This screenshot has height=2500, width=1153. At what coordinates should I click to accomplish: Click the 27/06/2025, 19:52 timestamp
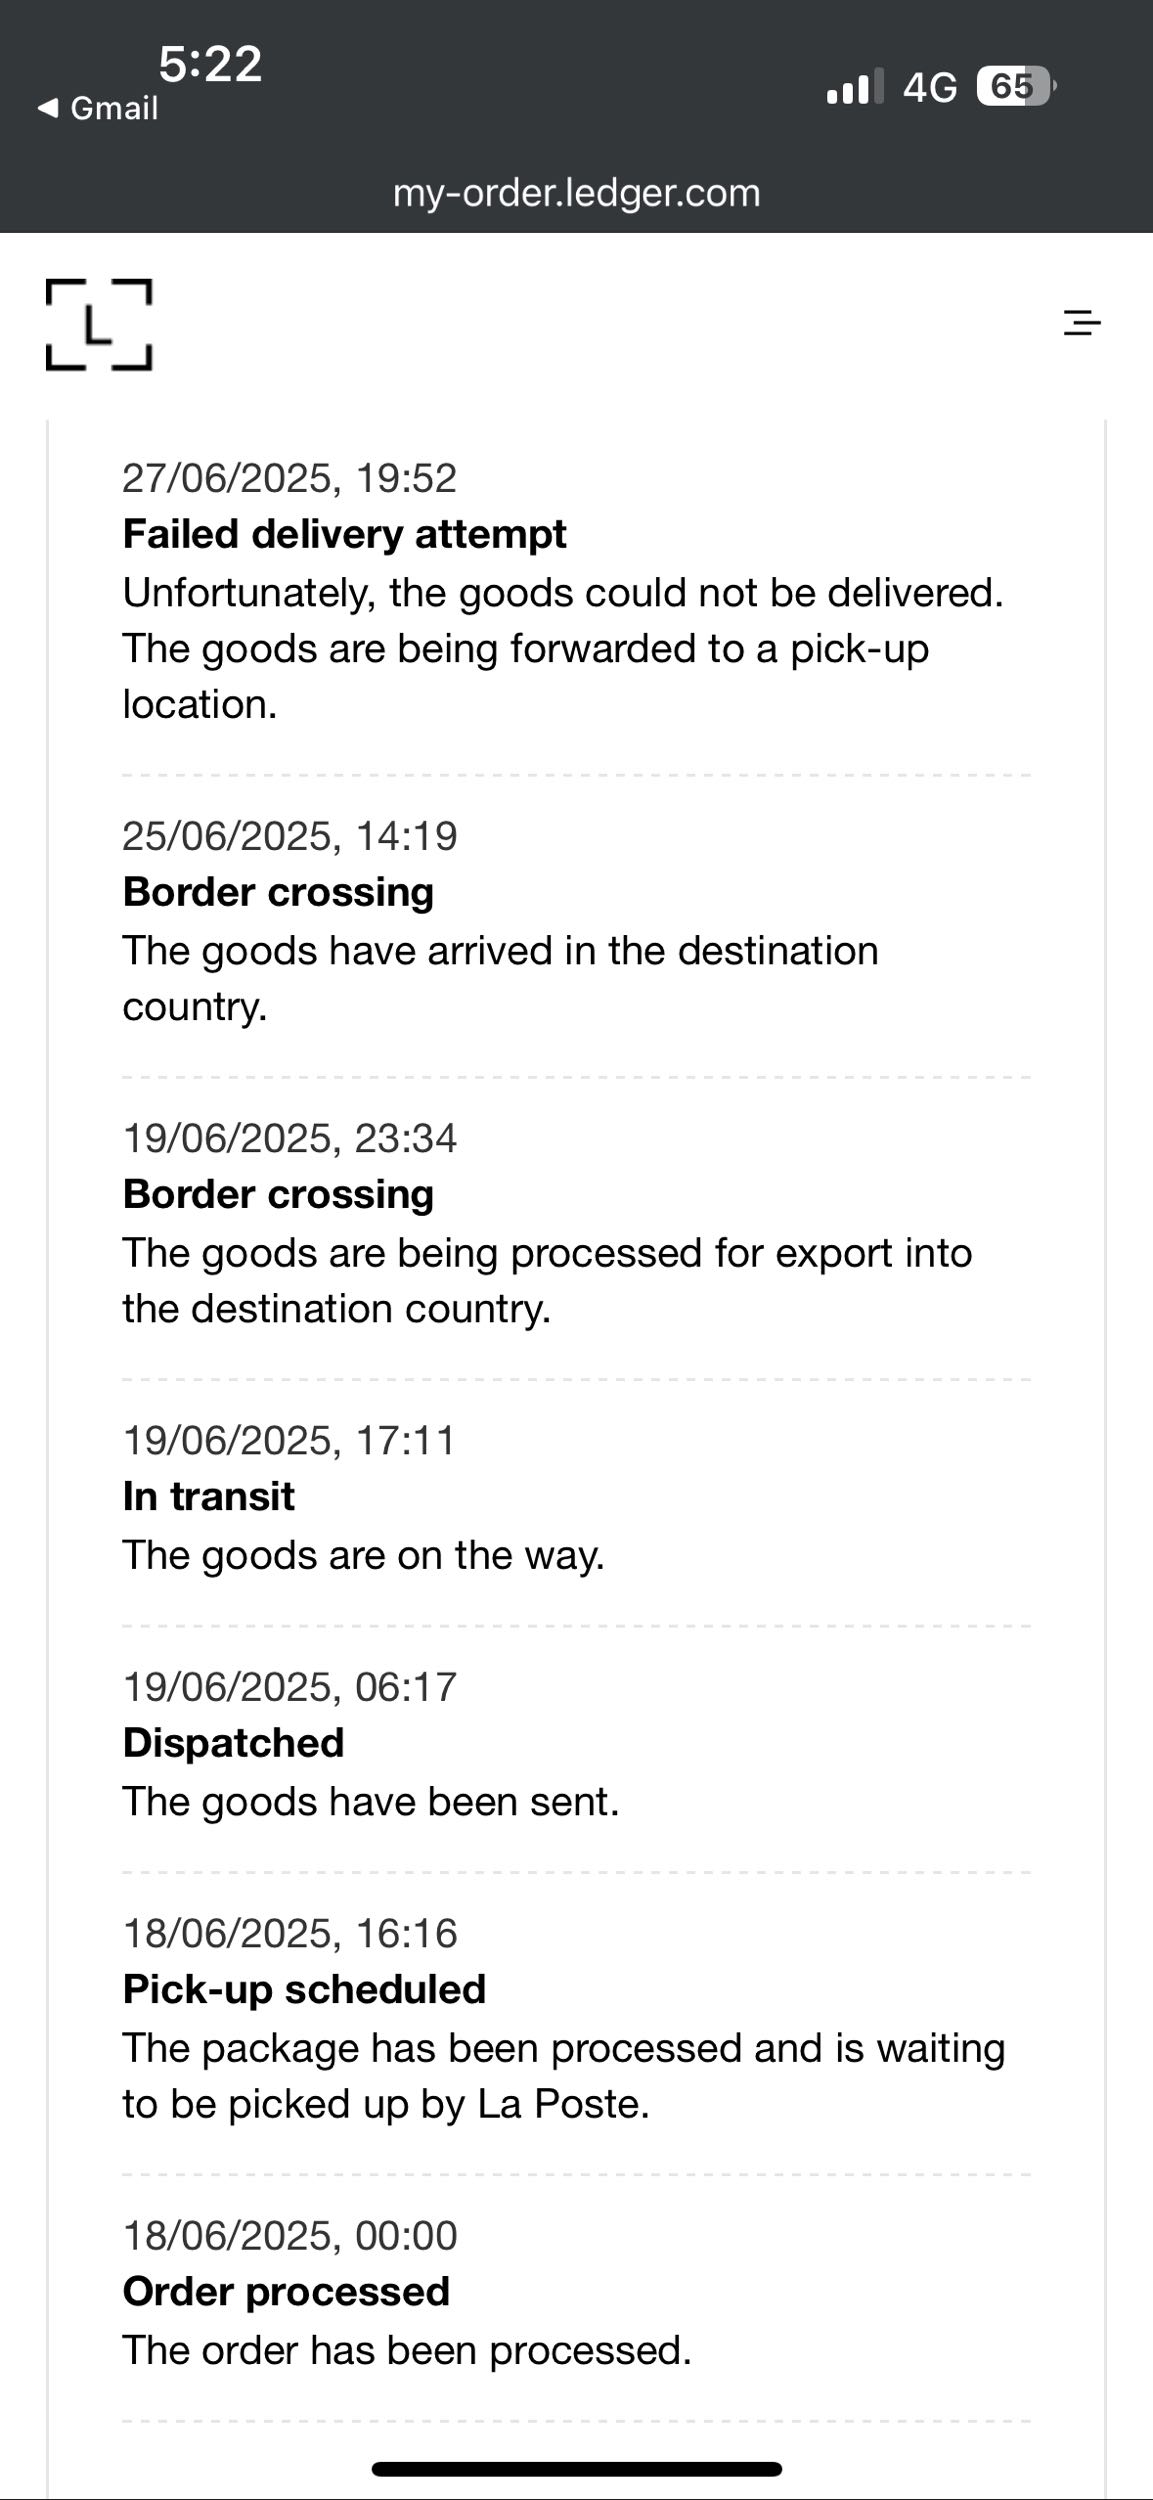[x=289, y=478]
